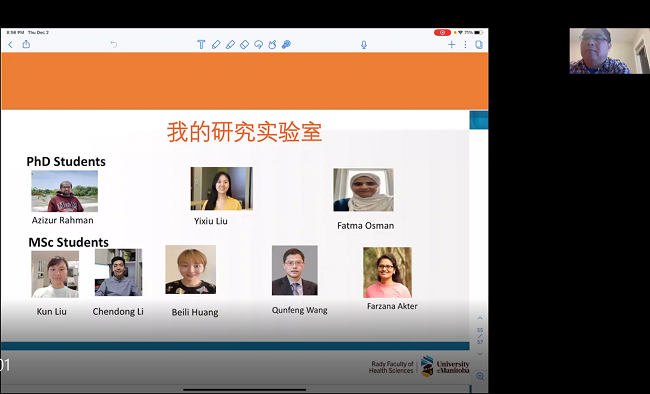This screenshot has width=650, height=394.
Task: Start audio recording with microphone icon
Action: pos(364,45)
